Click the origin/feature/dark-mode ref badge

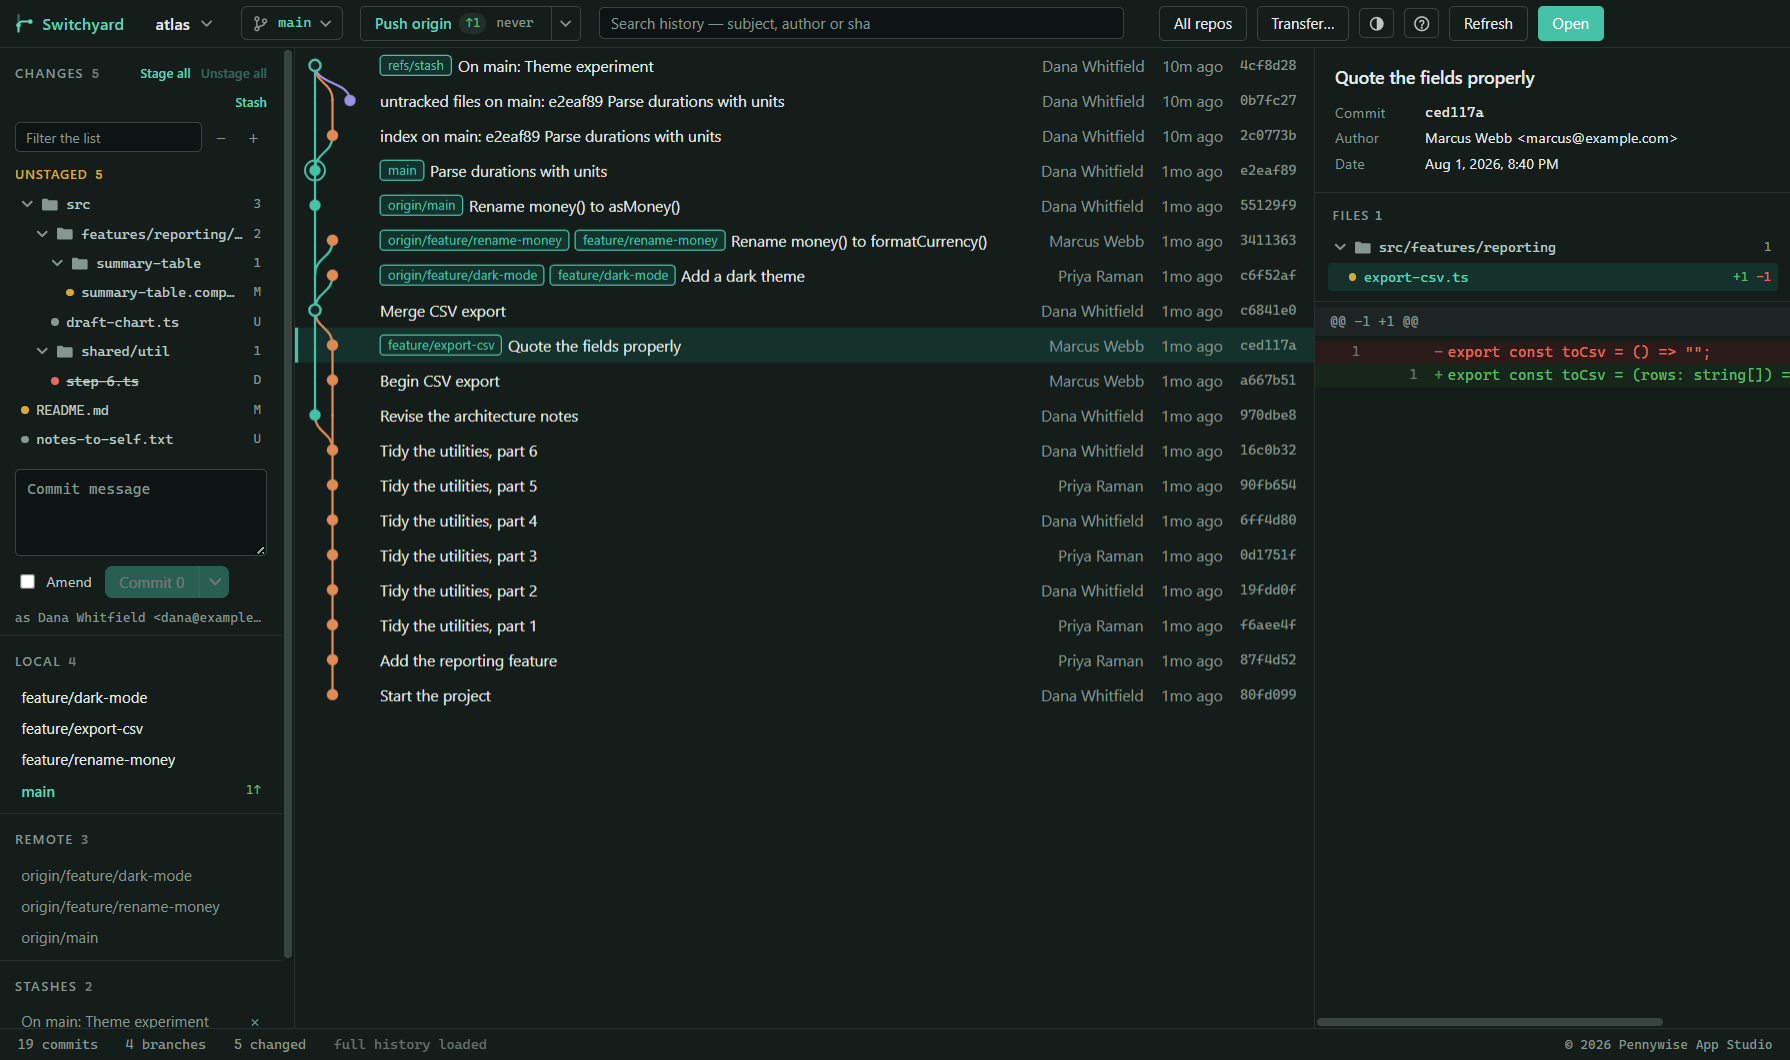pos(462,276)
